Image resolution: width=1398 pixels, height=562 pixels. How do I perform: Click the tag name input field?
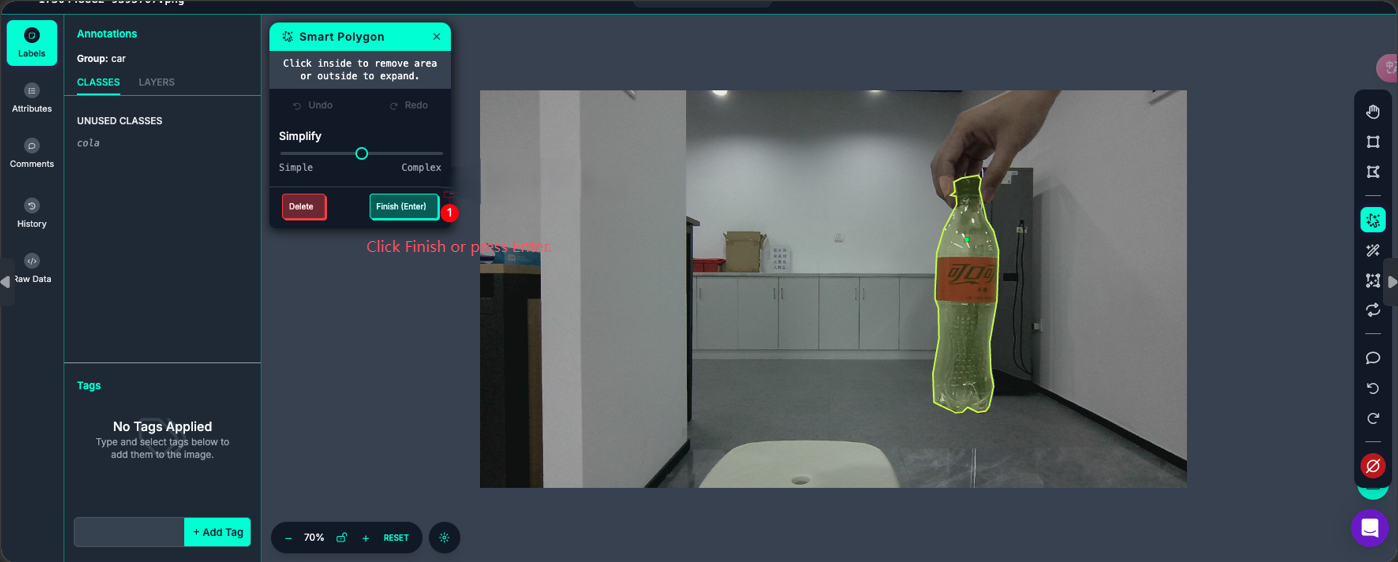pos(129,532)
